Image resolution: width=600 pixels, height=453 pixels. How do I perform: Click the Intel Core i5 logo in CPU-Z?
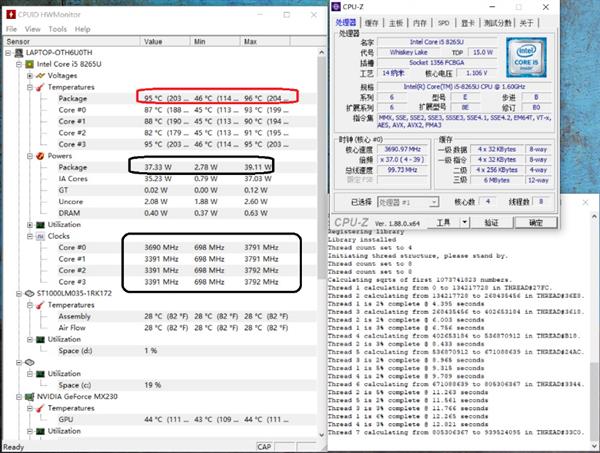pyautogui.click(x=526, y=57)
